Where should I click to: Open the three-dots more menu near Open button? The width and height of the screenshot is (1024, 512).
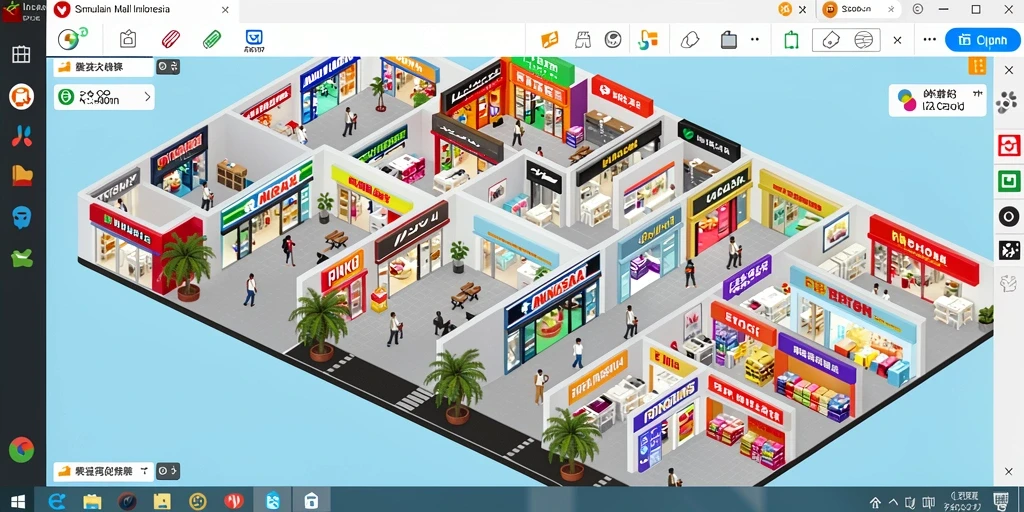(x=929, y=40)
